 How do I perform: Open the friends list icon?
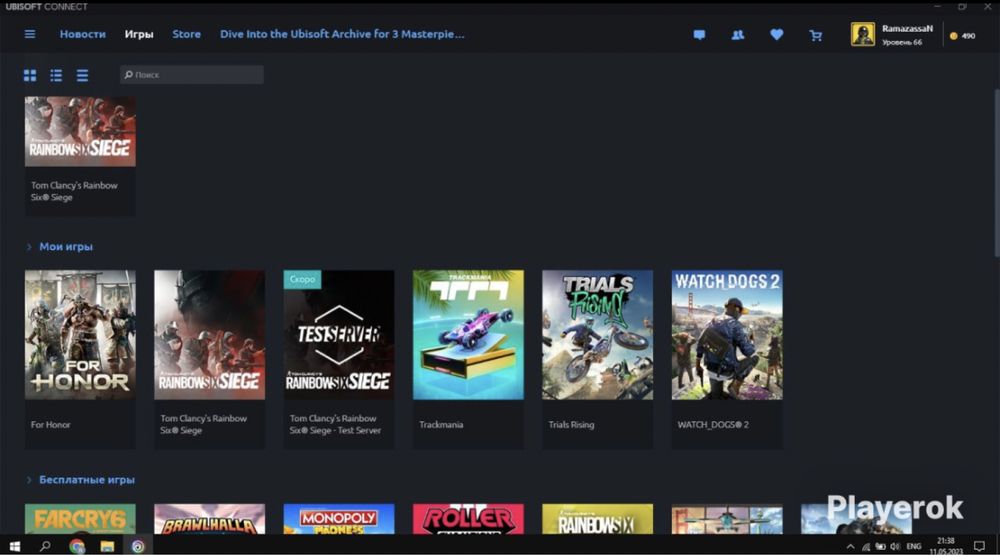(x=738, y=35)
